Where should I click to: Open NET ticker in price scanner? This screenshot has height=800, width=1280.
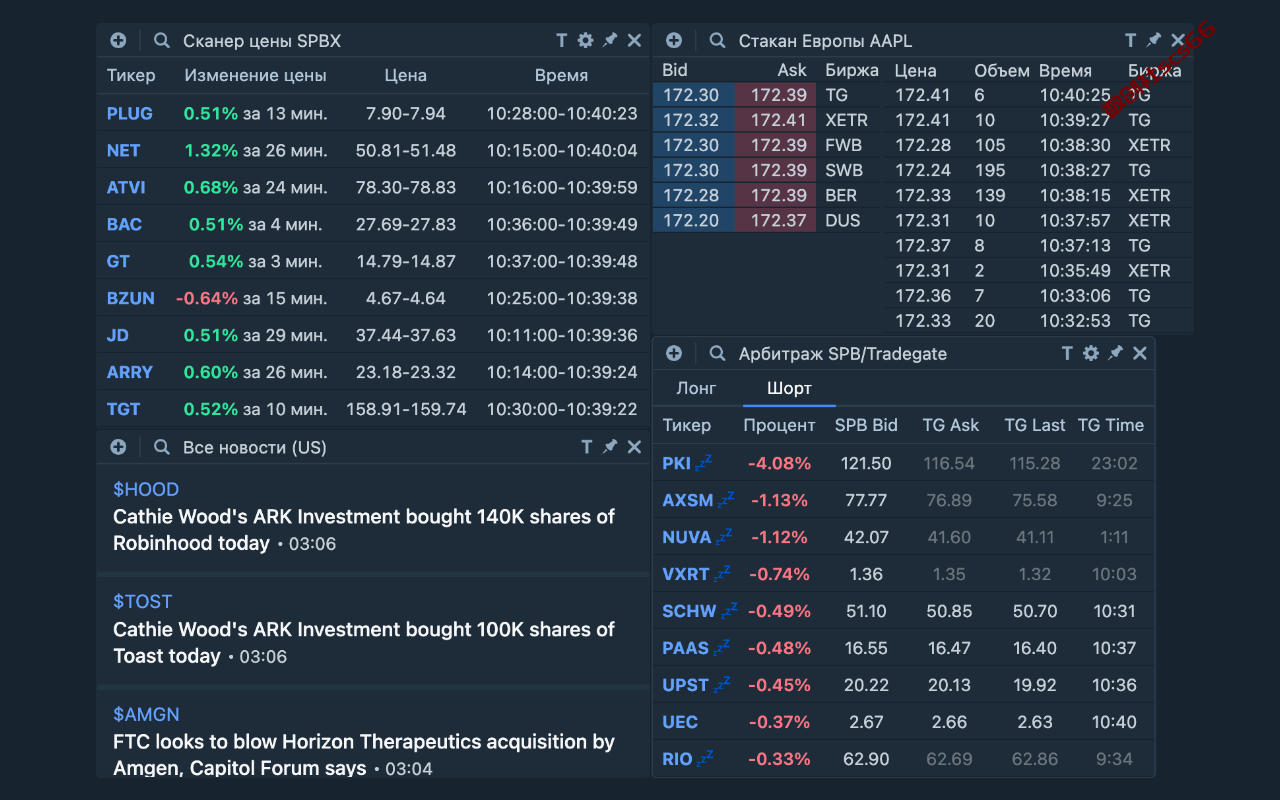124,150
